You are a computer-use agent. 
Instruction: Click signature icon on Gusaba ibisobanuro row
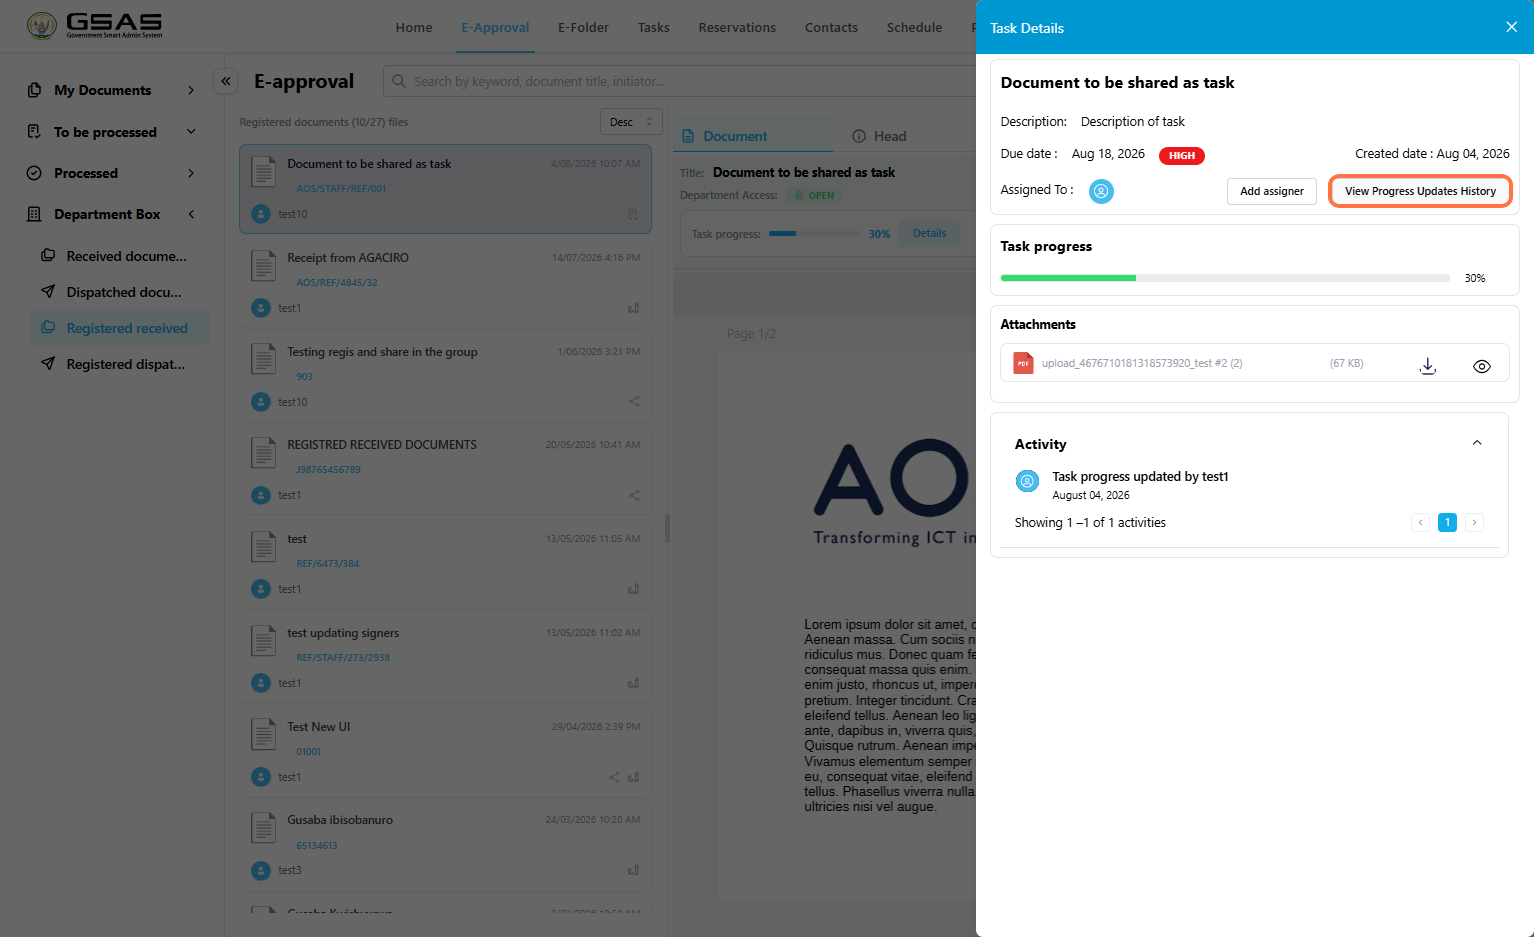(633, 870)
